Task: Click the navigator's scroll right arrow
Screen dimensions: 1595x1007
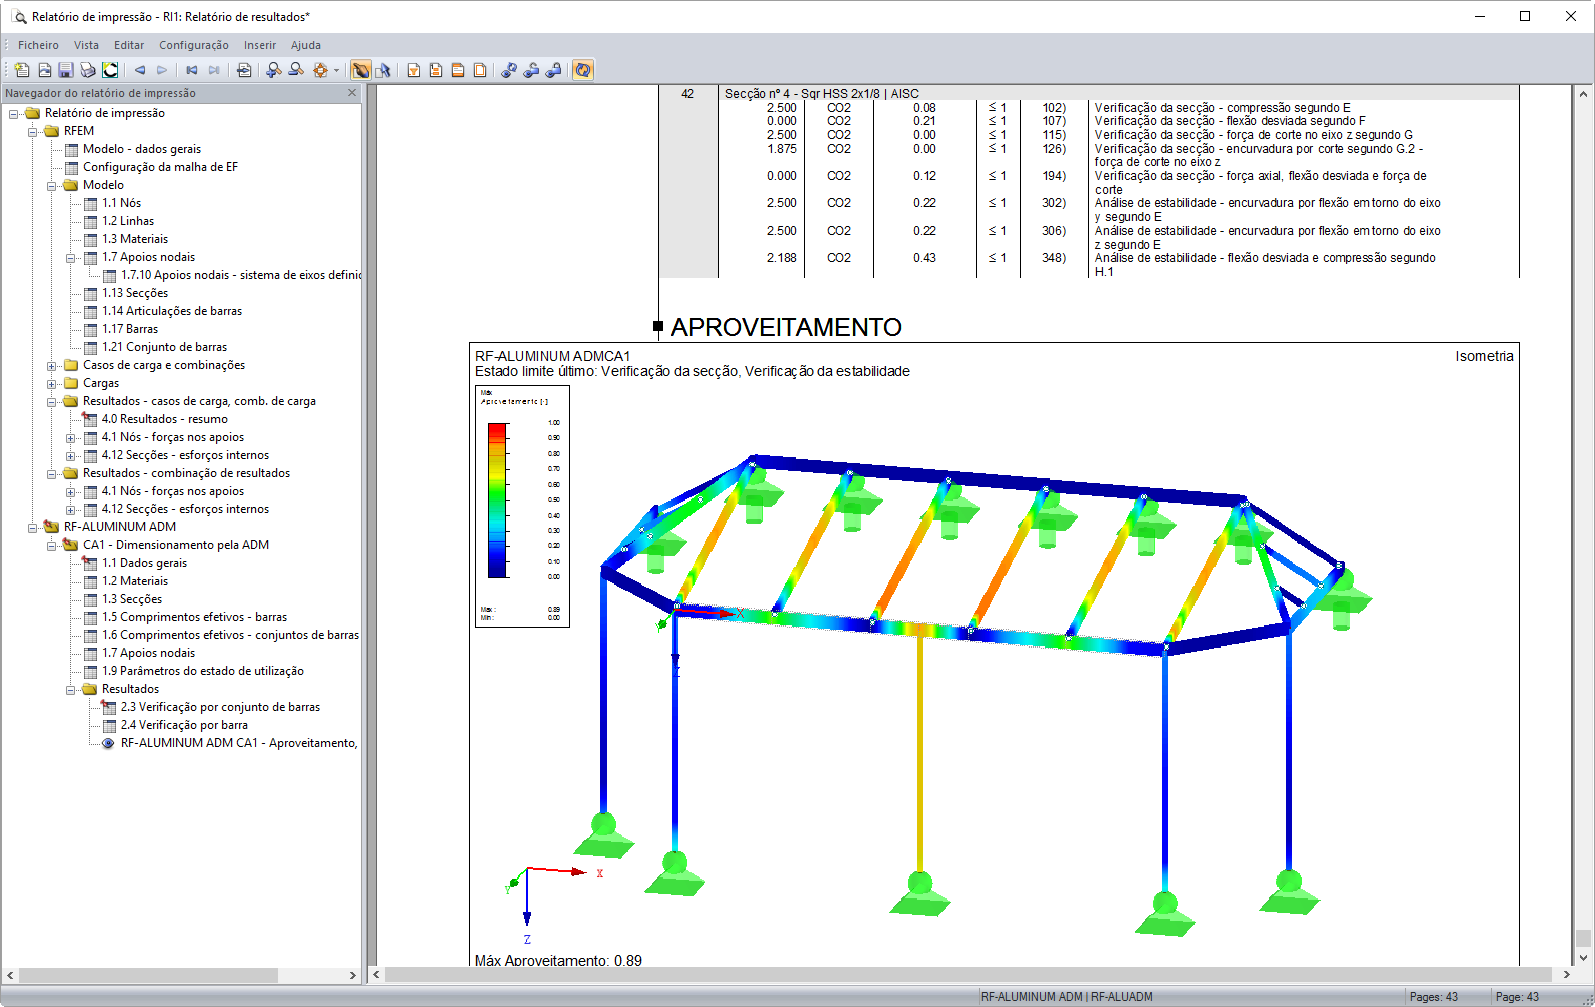Action: [x=352, y=975]
